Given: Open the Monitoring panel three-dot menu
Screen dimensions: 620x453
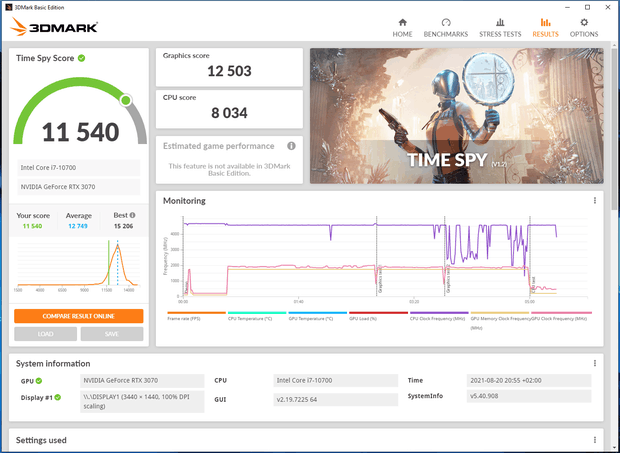Looking at the screenshot, I should [x=595, y=201].
